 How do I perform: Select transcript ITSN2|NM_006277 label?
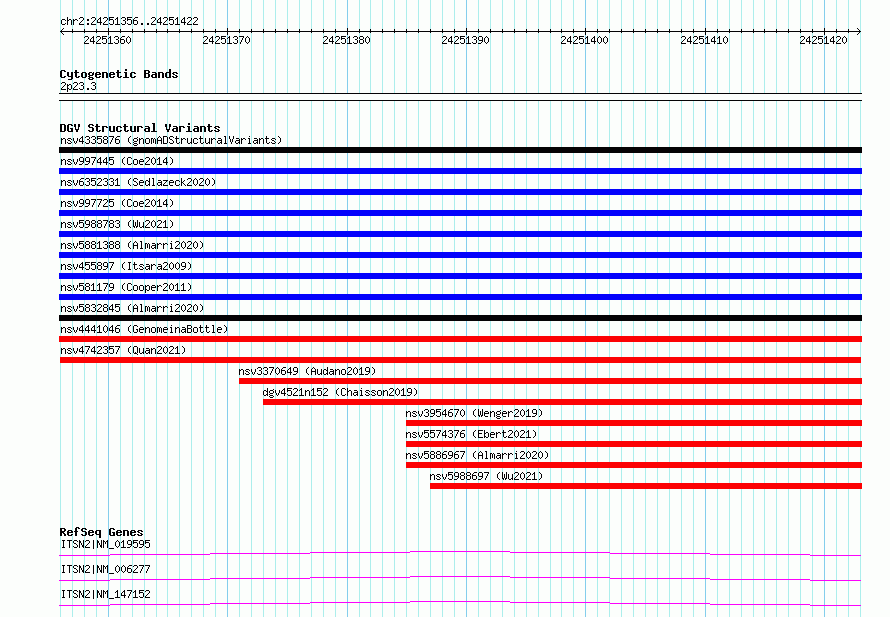tap(106, 569)
